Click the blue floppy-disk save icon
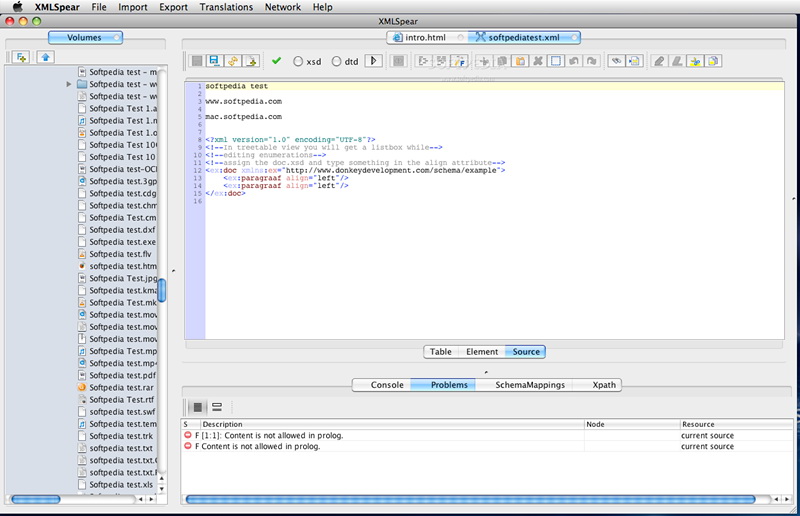 [214, 61]
